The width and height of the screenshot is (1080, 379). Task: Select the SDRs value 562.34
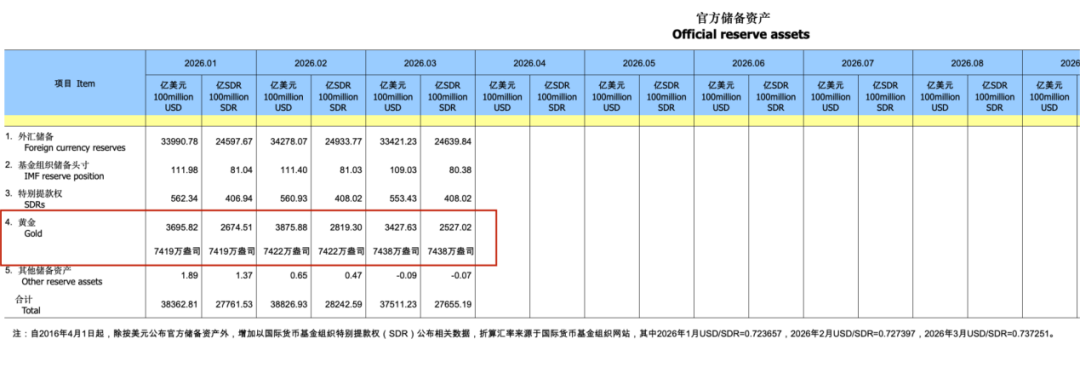pyautogui.click(x=184, y=199)
